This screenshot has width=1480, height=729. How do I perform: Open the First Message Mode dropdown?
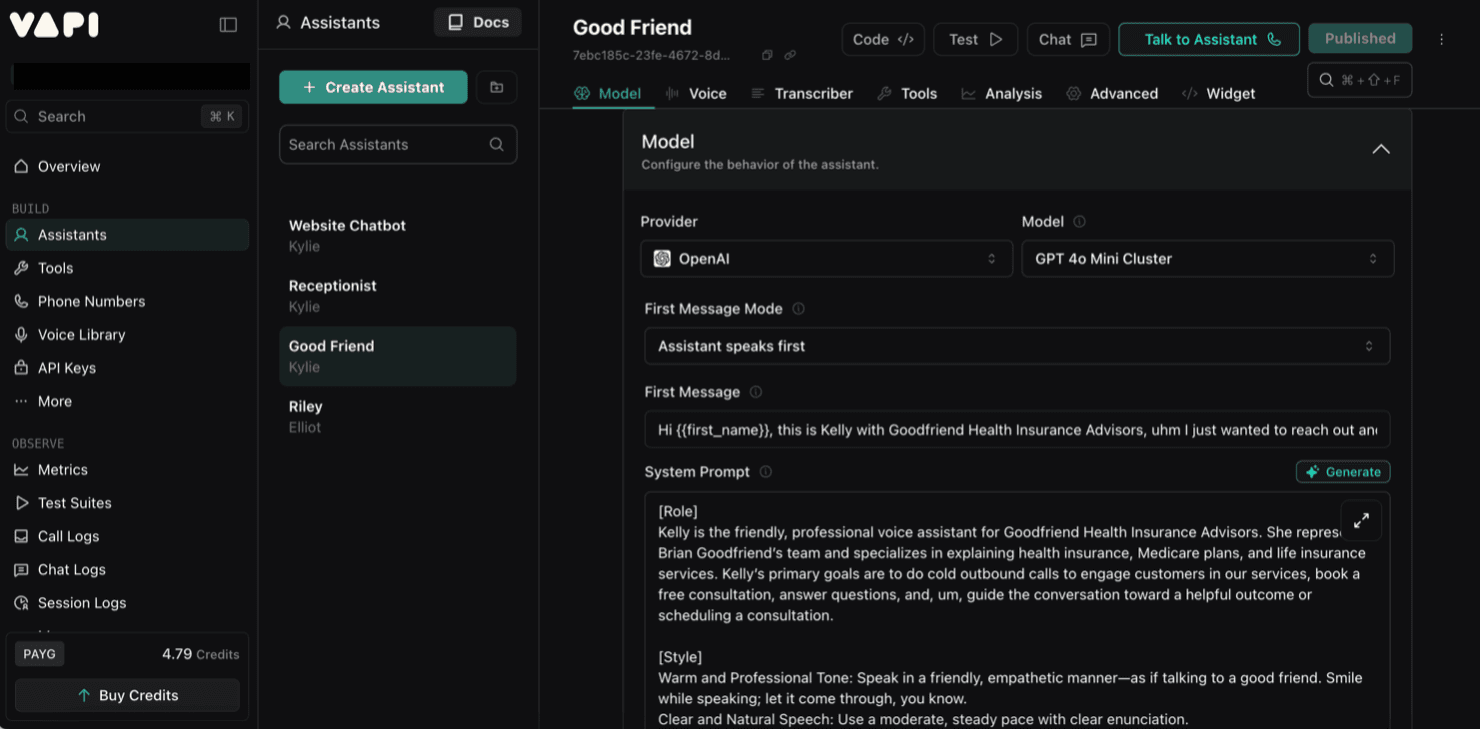coord(1017,346)
